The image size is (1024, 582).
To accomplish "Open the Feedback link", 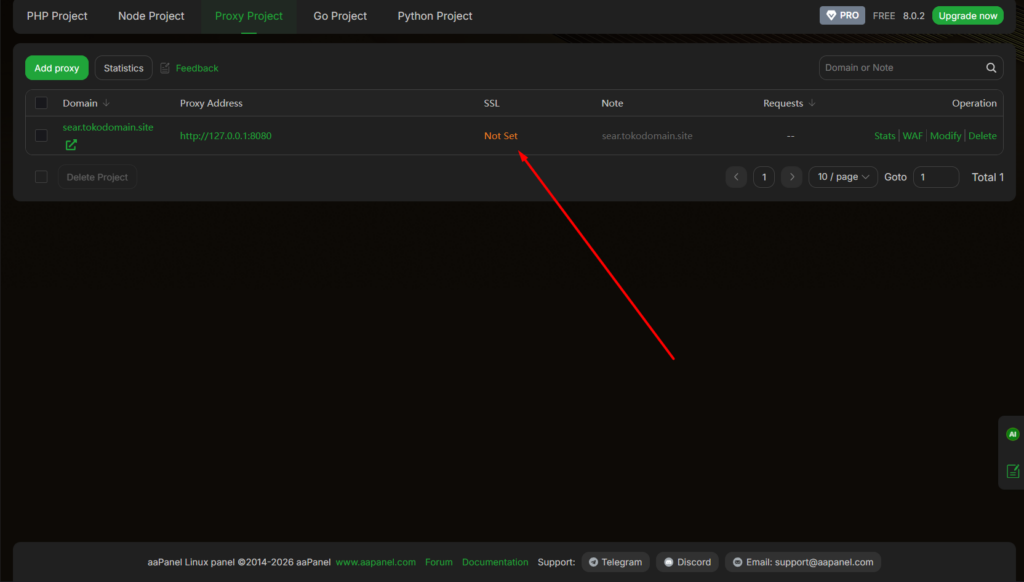I will point(197,68).
